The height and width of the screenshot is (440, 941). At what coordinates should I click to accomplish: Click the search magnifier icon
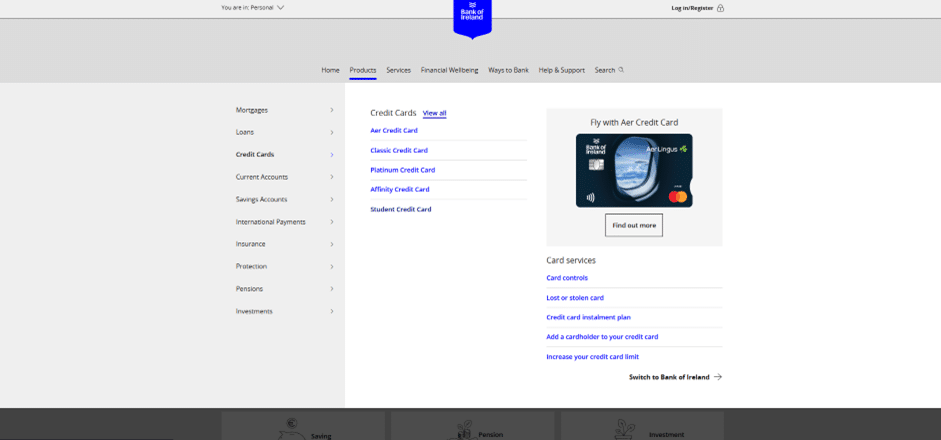coord(621,70)
